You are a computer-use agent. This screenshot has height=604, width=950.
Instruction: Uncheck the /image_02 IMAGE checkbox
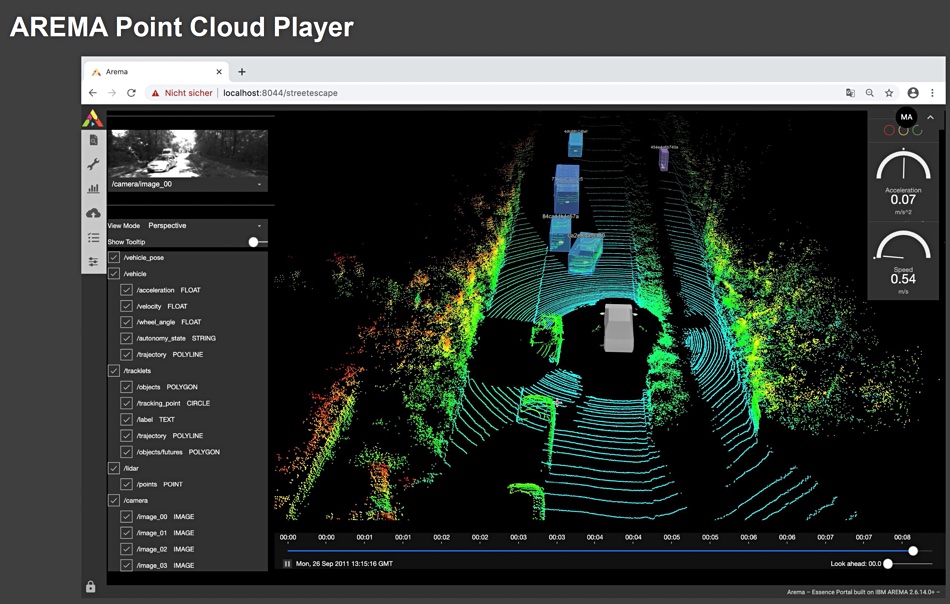pos(126,549)
